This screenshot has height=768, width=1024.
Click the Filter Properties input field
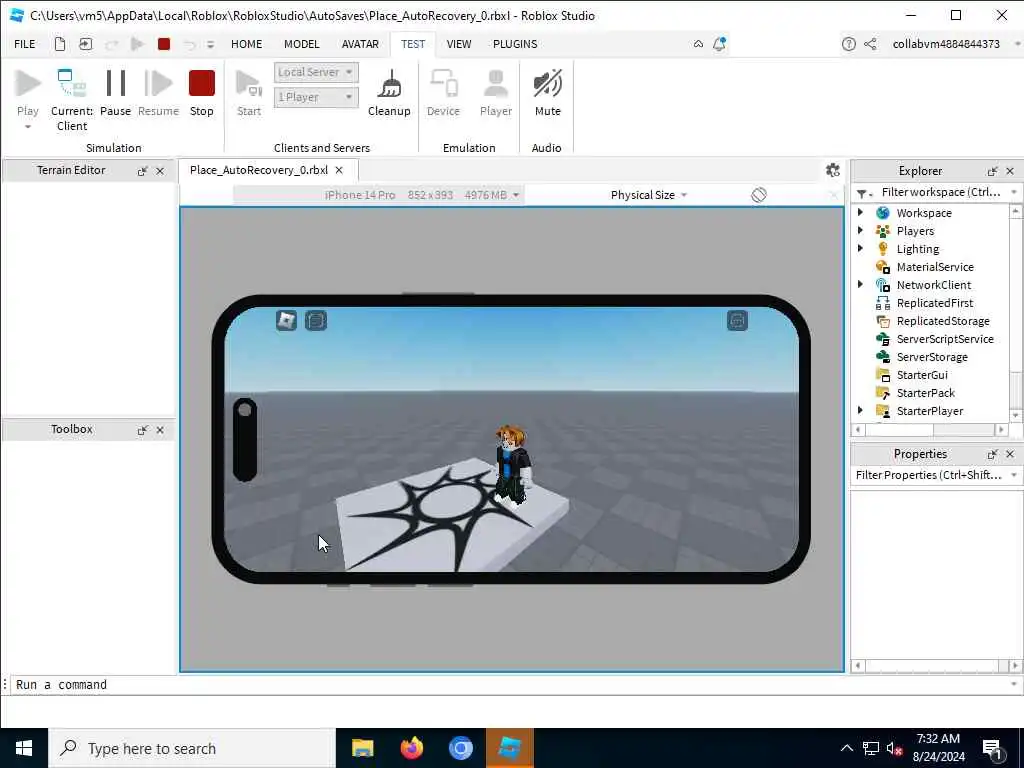[929, 475]
